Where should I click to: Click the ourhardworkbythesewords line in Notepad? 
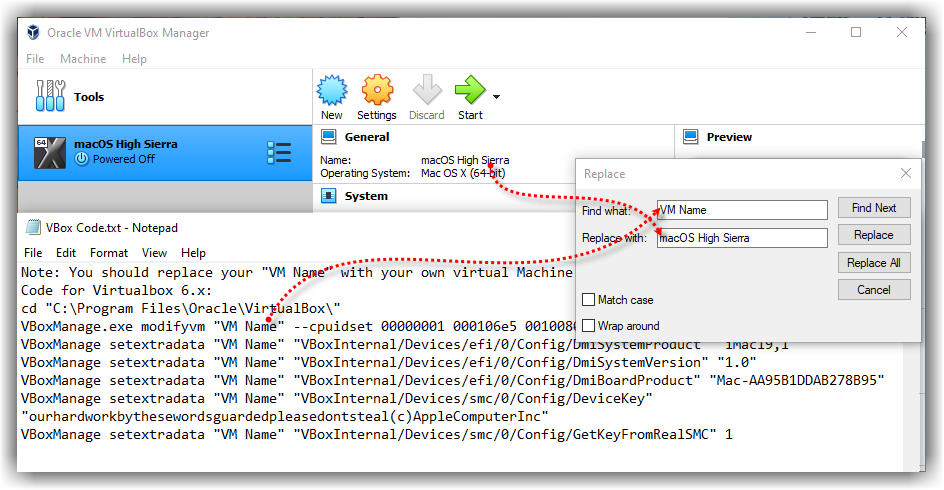pos(285,417)
